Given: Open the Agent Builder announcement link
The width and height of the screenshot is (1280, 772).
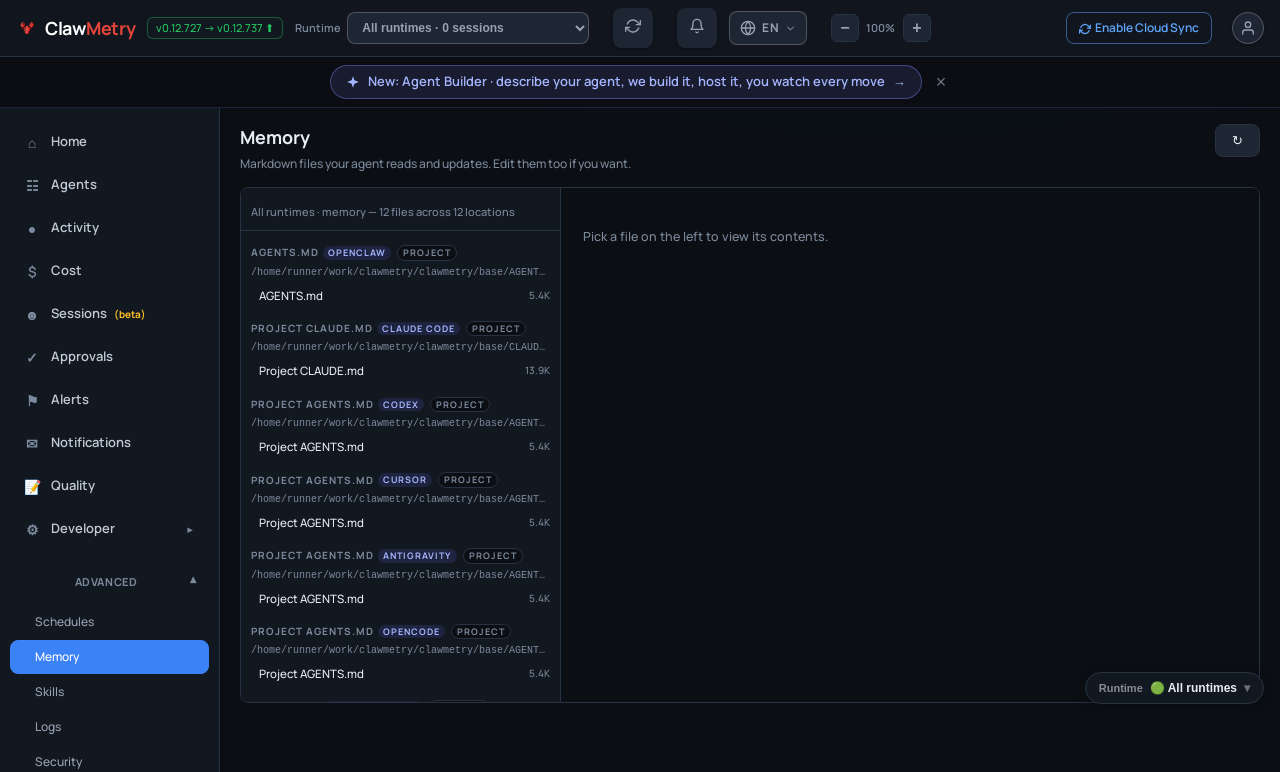Looking at the screenshot, I should point(626,82).
